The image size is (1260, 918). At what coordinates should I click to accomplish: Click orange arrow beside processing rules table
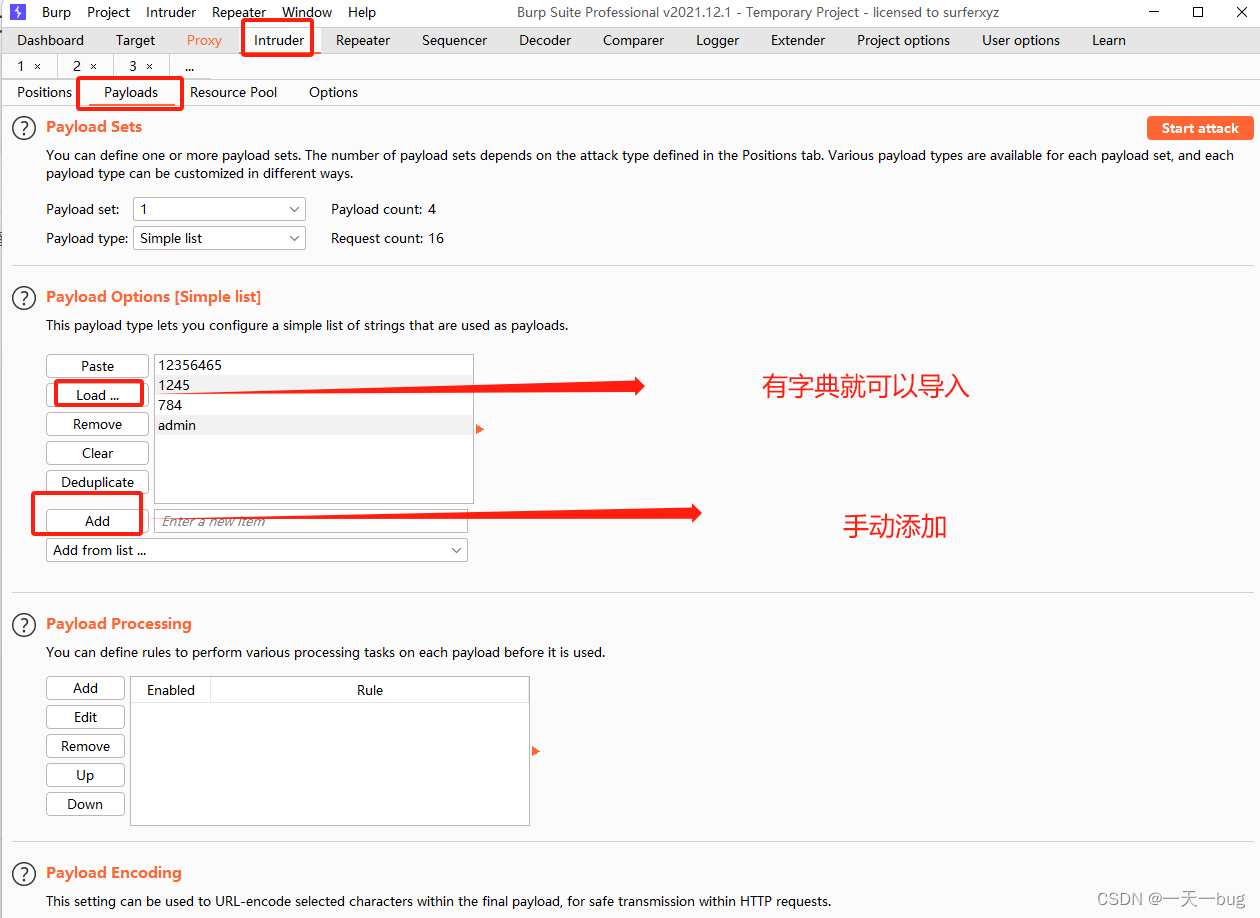tap(536, 751)
